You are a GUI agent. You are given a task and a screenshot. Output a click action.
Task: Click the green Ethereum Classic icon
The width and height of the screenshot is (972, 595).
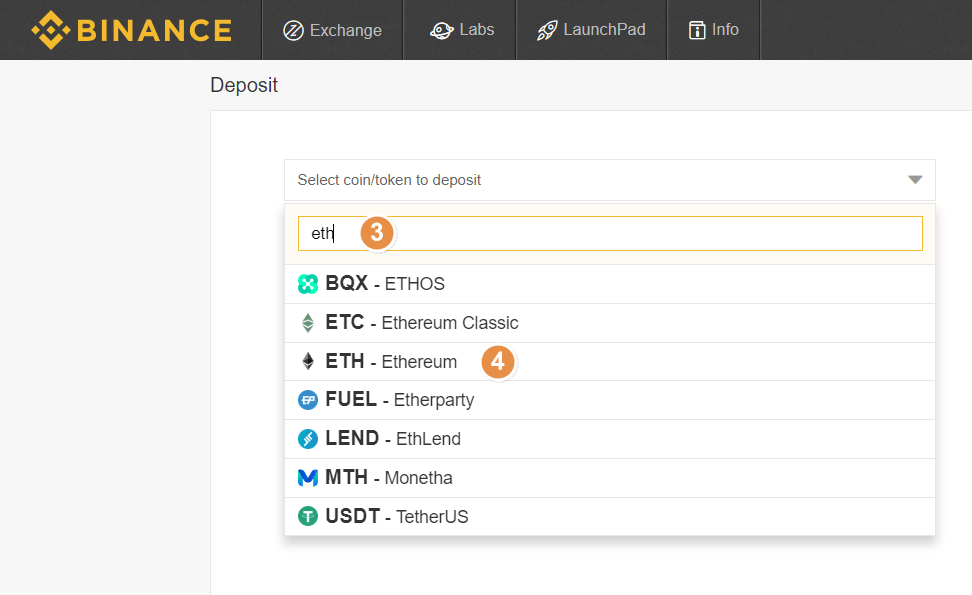[x=308, y=323]
